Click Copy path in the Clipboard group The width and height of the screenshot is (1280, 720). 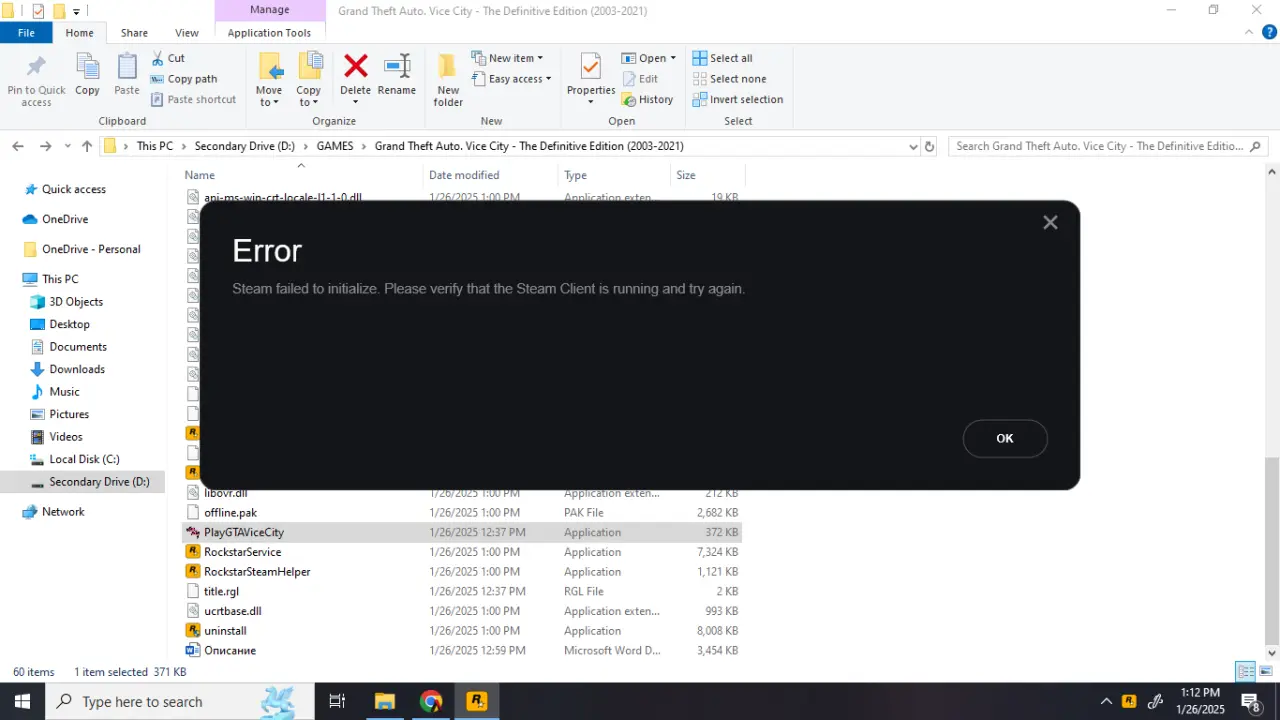(x=184, y=79)
